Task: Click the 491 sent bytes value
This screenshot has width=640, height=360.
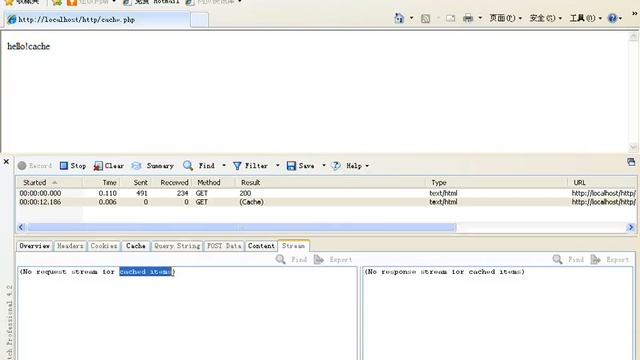Action: coord(142,193)
